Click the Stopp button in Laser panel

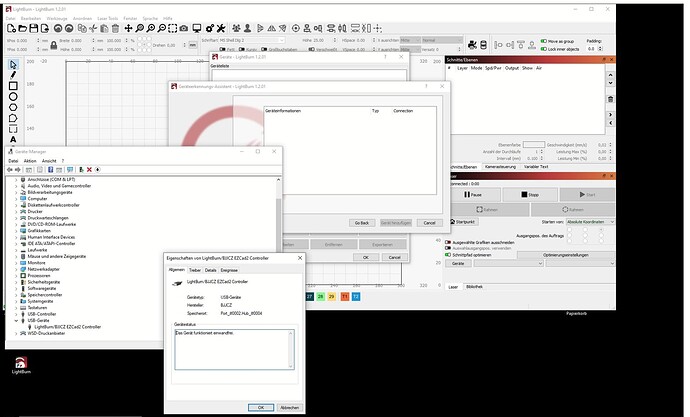click(x=530, y=194)
